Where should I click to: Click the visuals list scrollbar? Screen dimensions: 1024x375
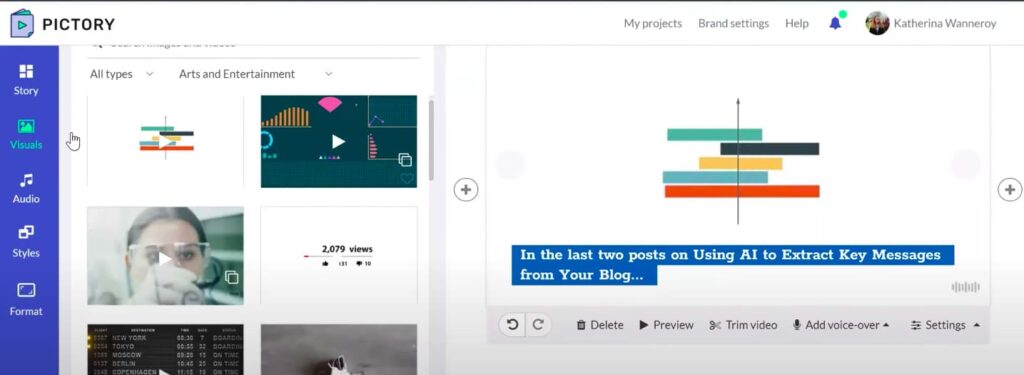(x=431, y=140)
